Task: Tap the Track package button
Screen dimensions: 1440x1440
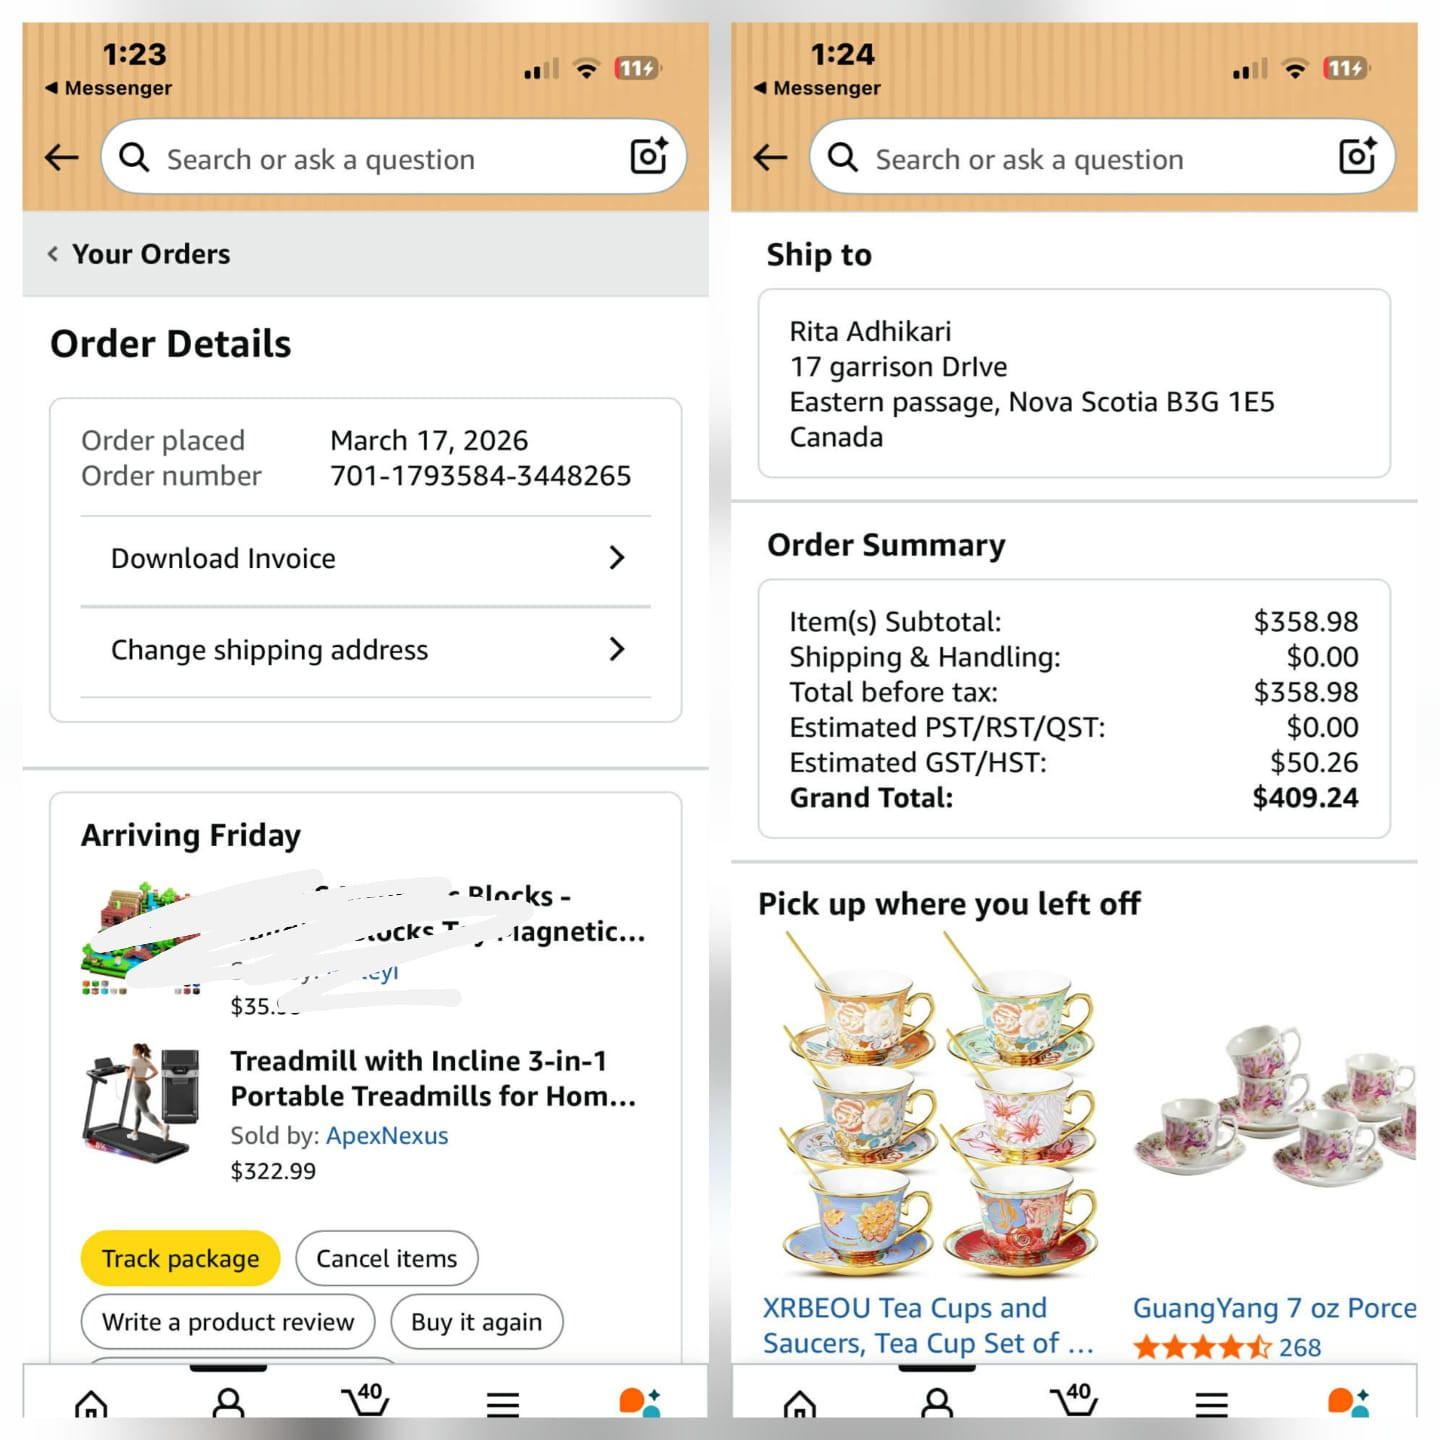Action: (180, 1258)
